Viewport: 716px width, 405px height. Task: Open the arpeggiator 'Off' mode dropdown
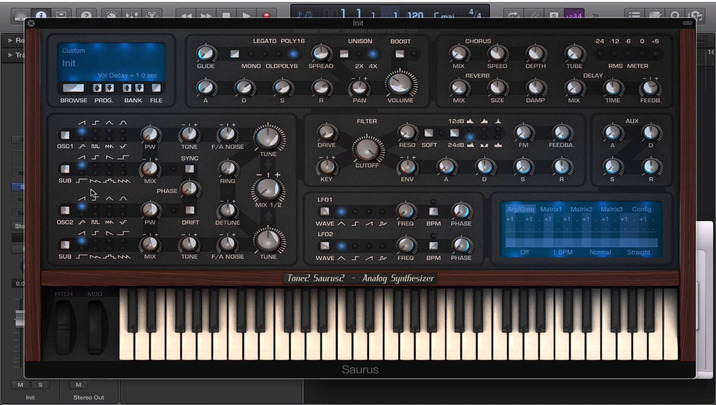tap(525, 252)
